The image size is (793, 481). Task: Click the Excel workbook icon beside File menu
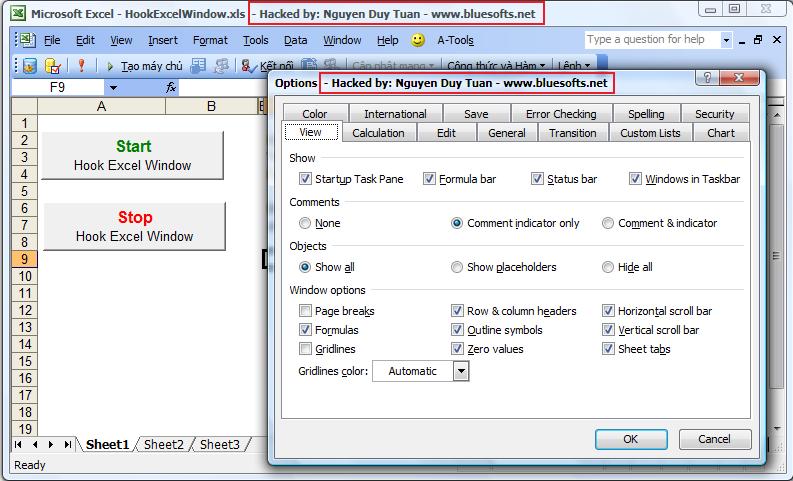[27, 40]
